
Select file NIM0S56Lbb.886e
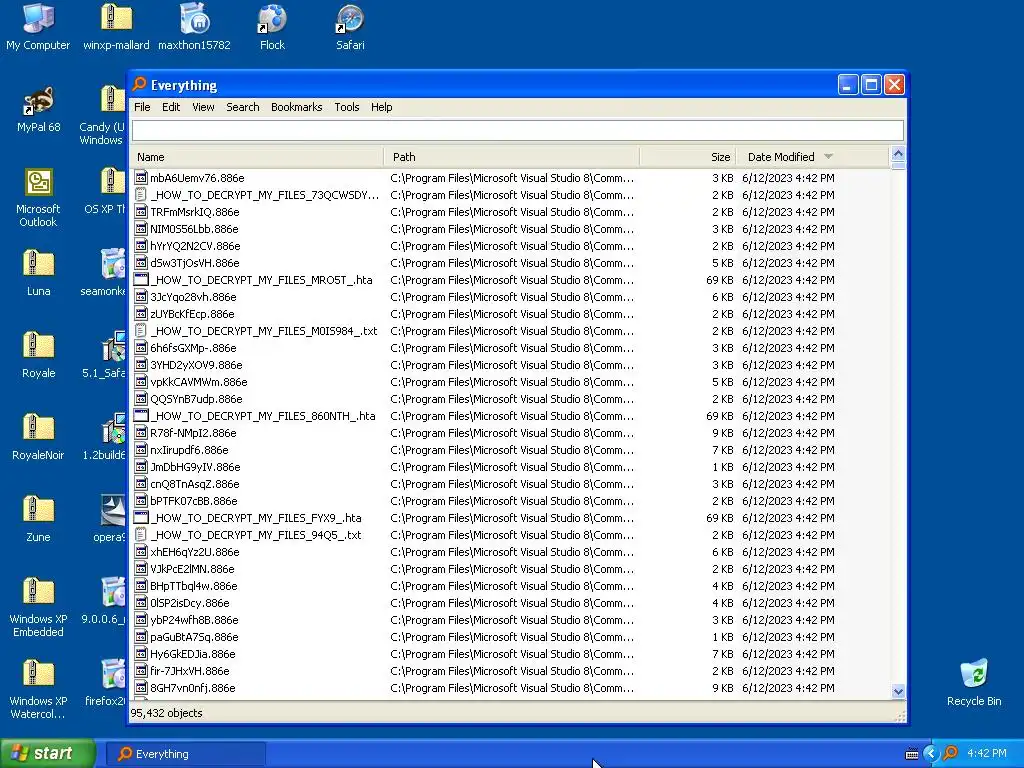tap(194, 229)
